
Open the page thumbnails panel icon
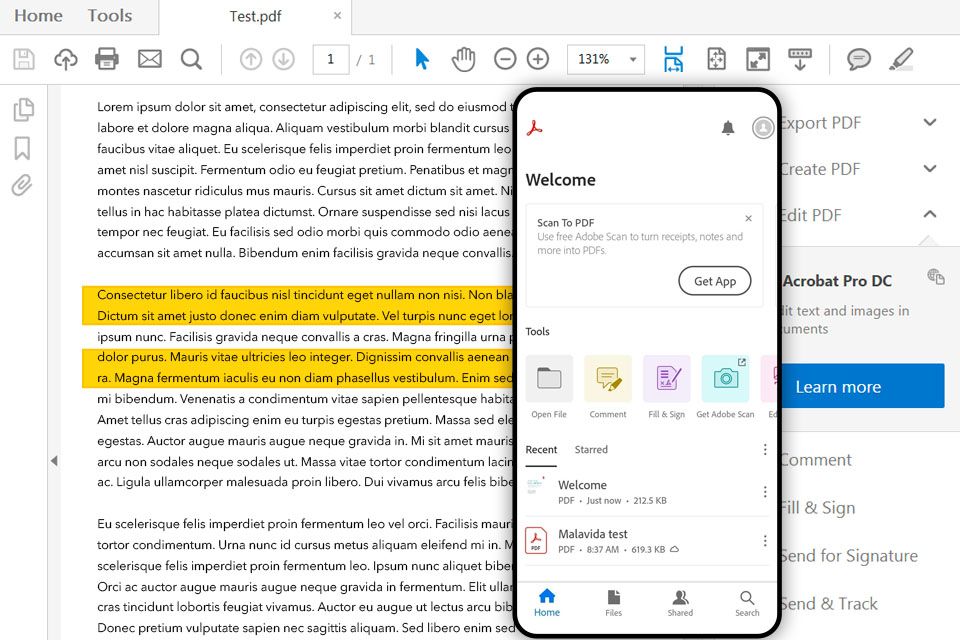23,110
